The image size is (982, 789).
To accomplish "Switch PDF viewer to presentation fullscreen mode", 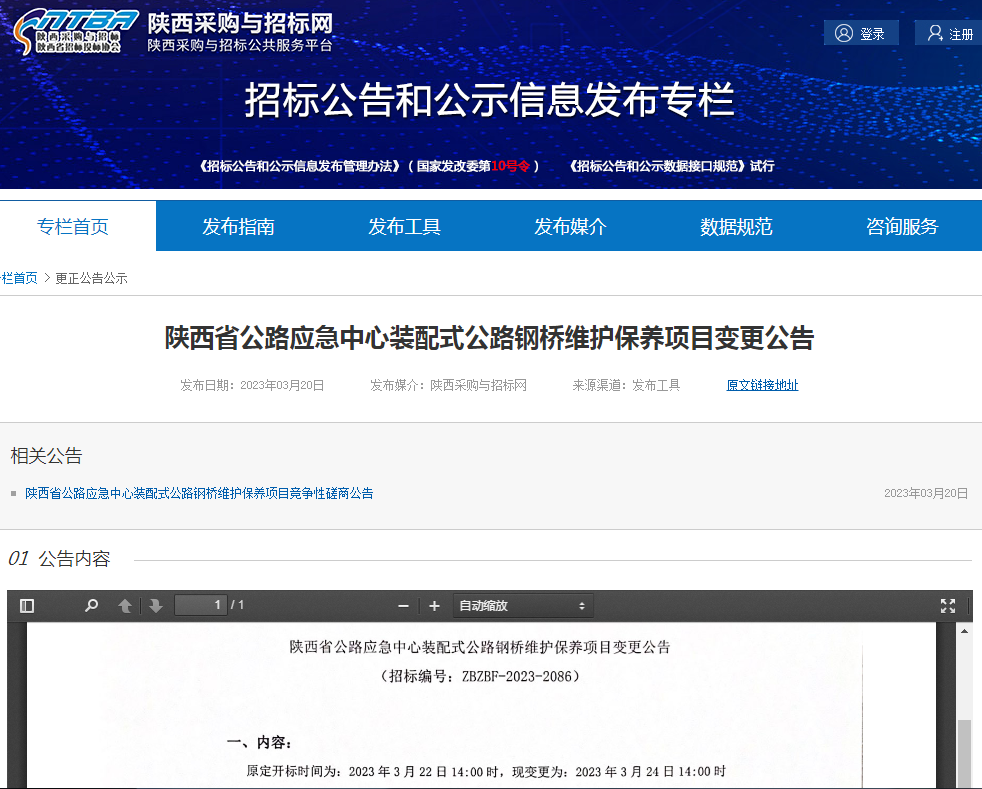I will (x=948, y=606).
